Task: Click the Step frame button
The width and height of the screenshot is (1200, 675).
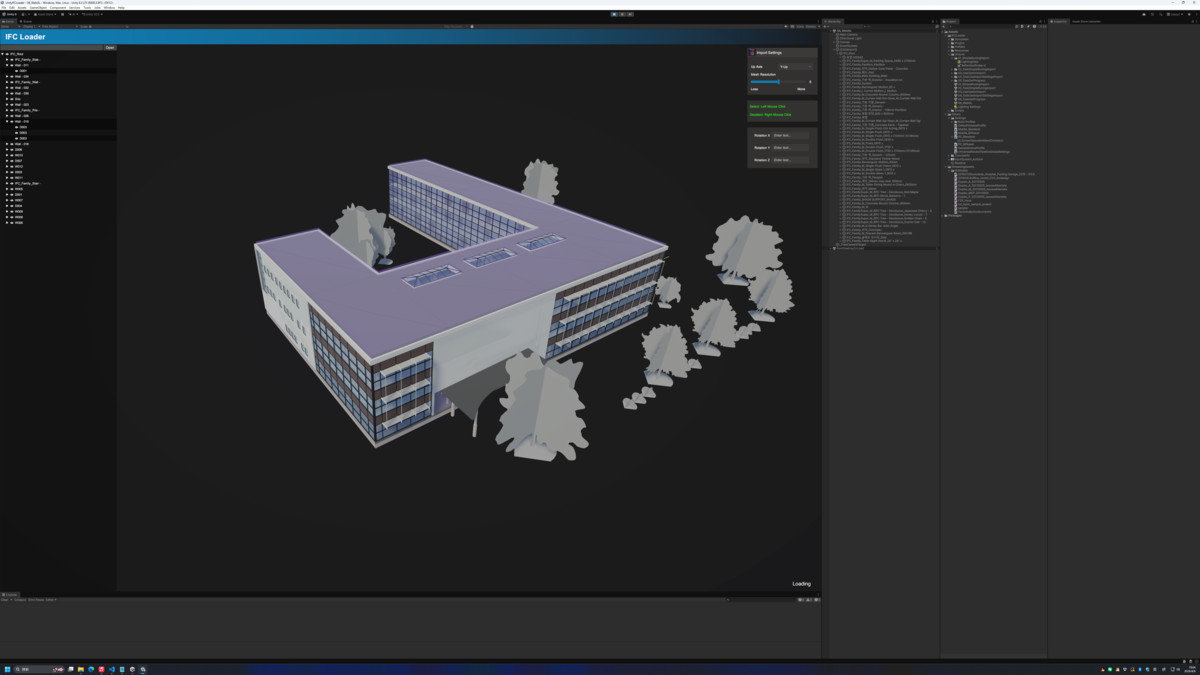Action: coord(630,14)
